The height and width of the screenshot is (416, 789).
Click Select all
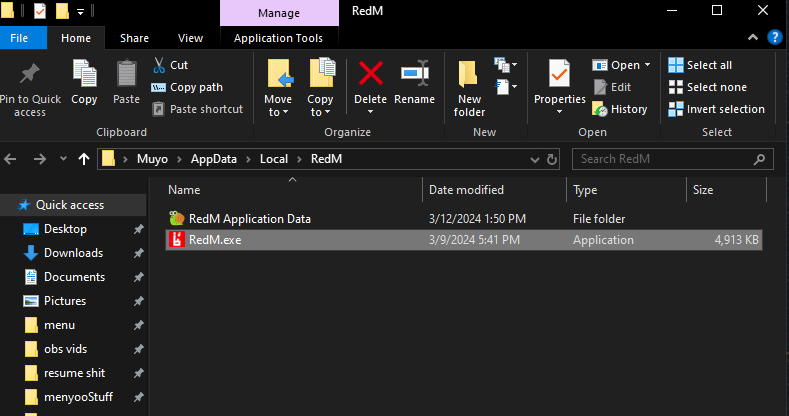click(x=700, y=65)
